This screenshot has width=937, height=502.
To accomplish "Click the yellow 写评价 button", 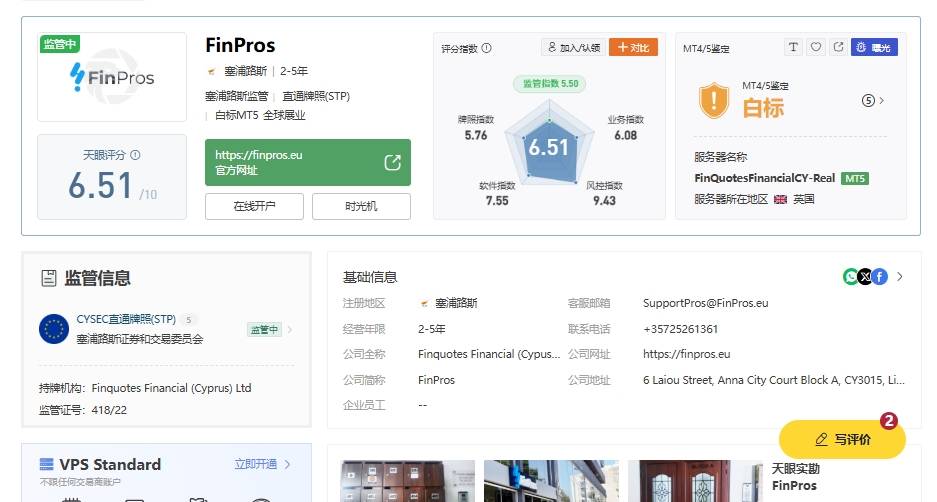I will tap(843, 439).
